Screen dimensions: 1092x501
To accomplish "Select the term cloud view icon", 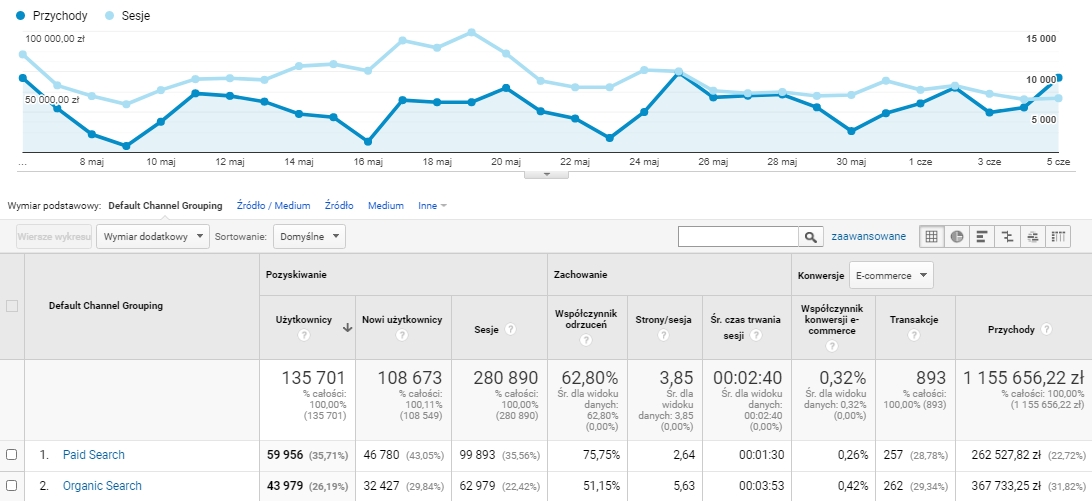I will click(x=1033, y=237).
